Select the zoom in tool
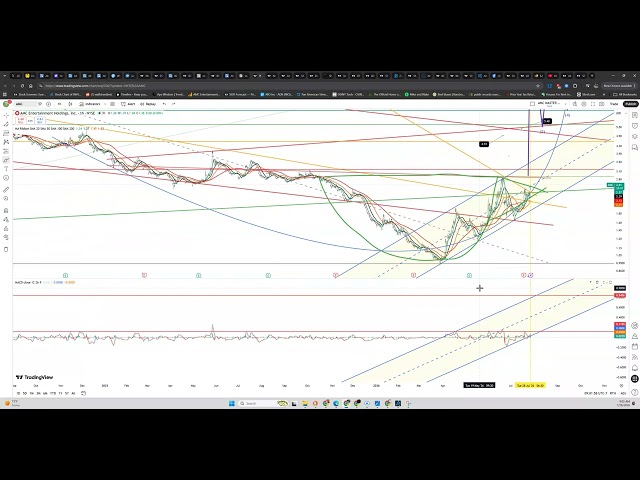This screenshot has height=480, width=640. point(6,199)
